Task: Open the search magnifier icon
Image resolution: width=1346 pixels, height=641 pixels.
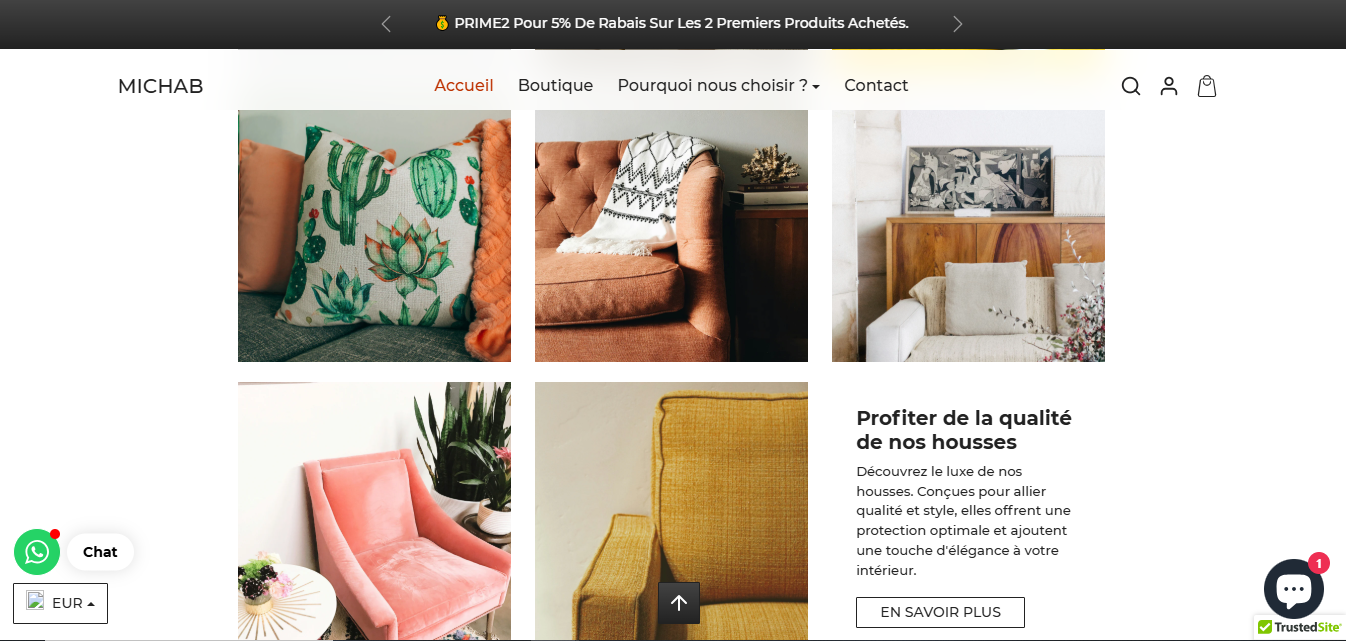Action: pyautogui.click(x=1131, y=86)
